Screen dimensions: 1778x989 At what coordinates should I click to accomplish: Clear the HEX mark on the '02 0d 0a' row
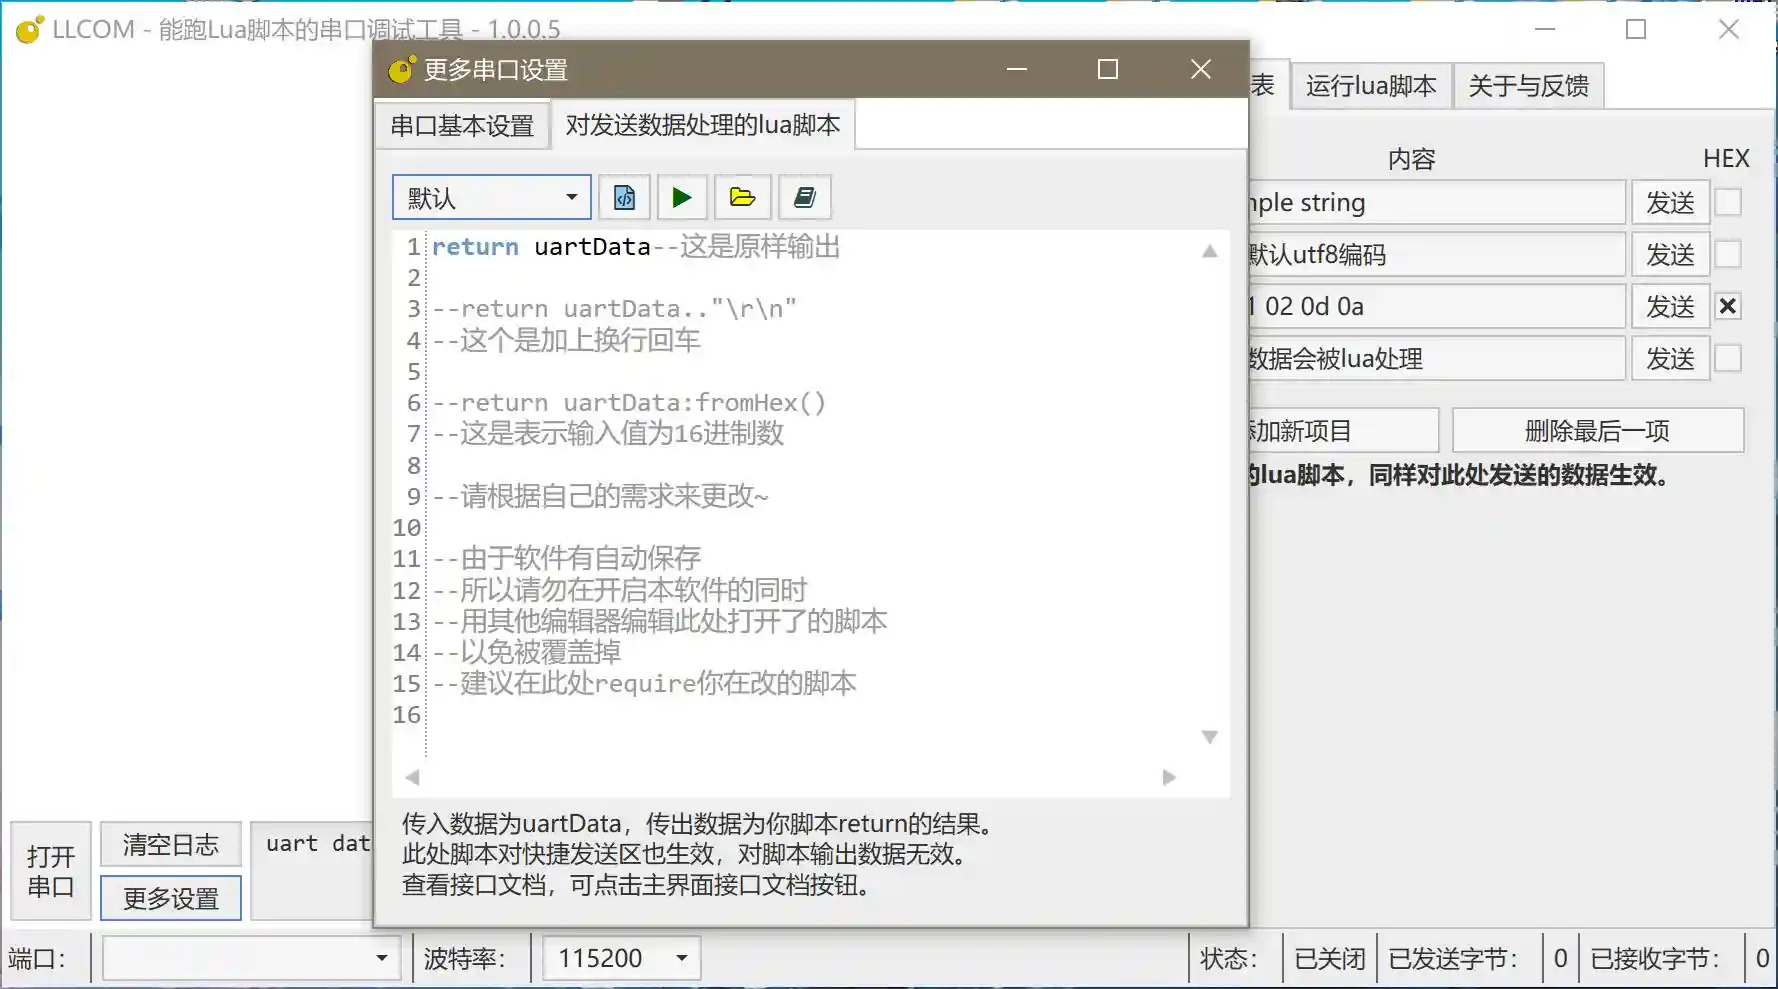tap(1729, 306)
